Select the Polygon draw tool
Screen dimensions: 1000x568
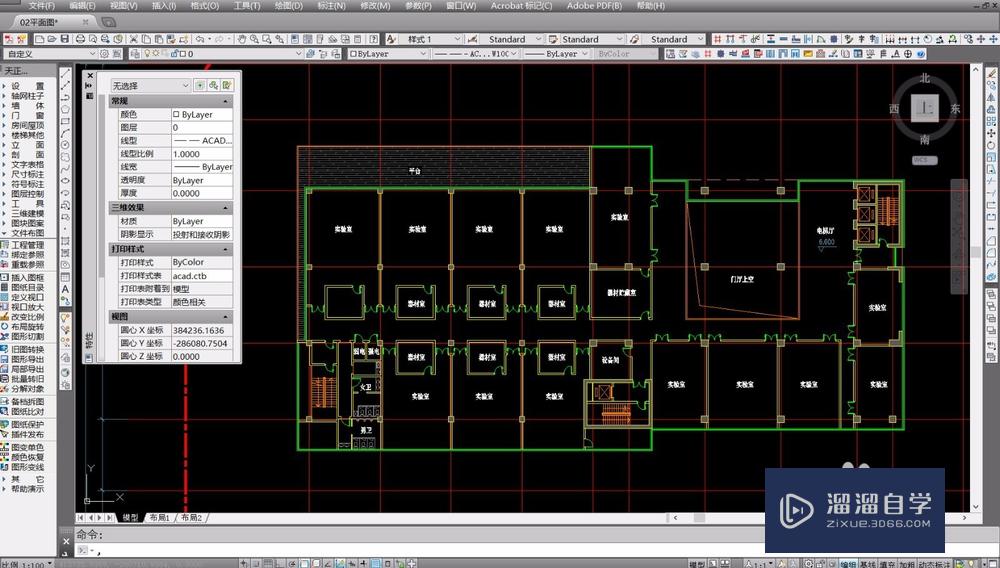point(66,110)
